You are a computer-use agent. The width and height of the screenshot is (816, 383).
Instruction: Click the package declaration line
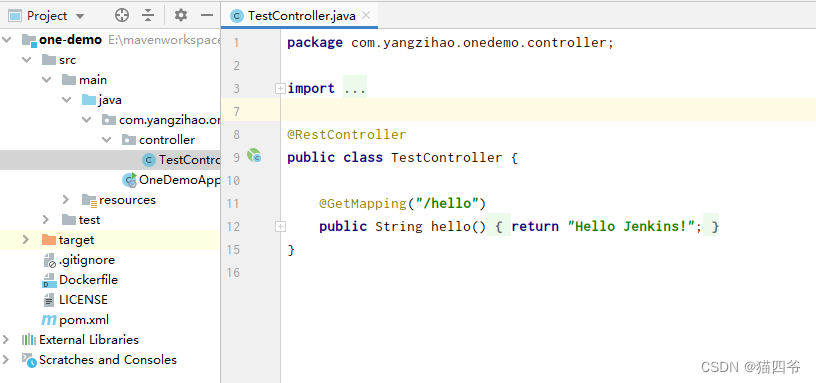pyautogui.click(x=451, y=43)
